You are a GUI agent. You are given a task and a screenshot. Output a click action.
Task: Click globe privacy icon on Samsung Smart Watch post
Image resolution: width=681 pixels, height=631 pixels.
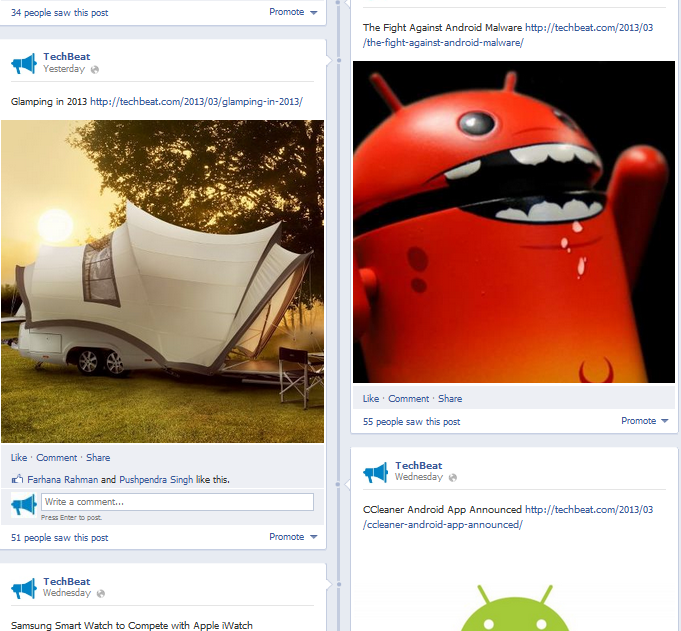pyautogui.click(x=101, y=594)
